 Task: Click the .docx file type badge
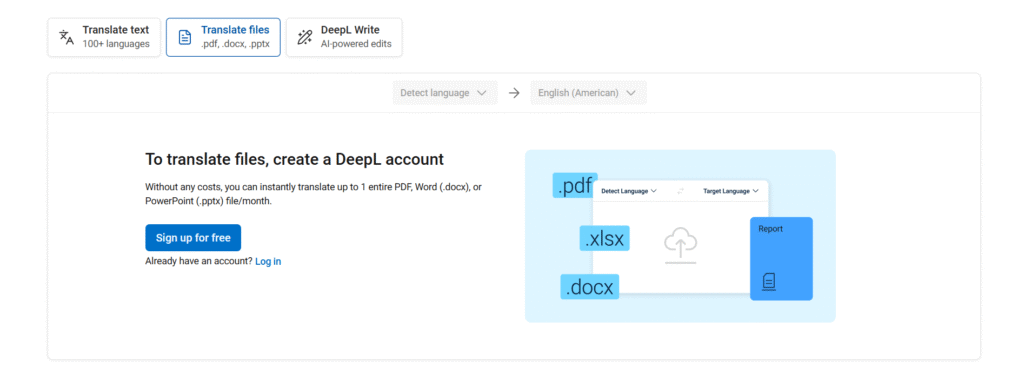[590, 287]
